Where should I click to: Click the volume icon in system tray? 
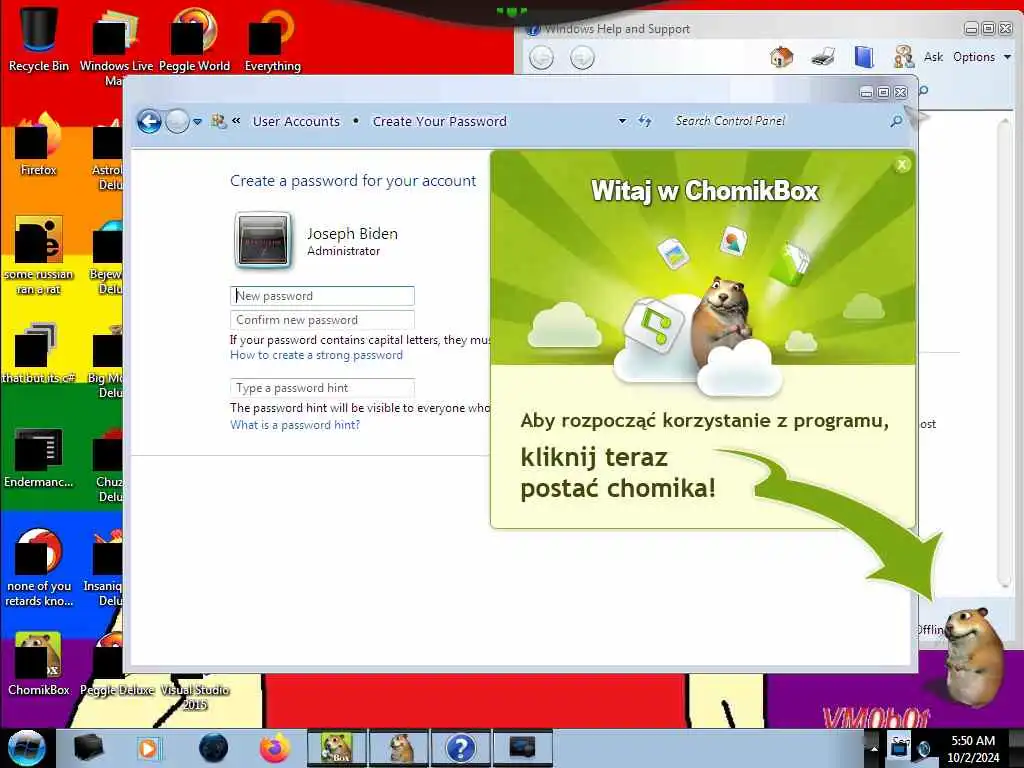924,749
